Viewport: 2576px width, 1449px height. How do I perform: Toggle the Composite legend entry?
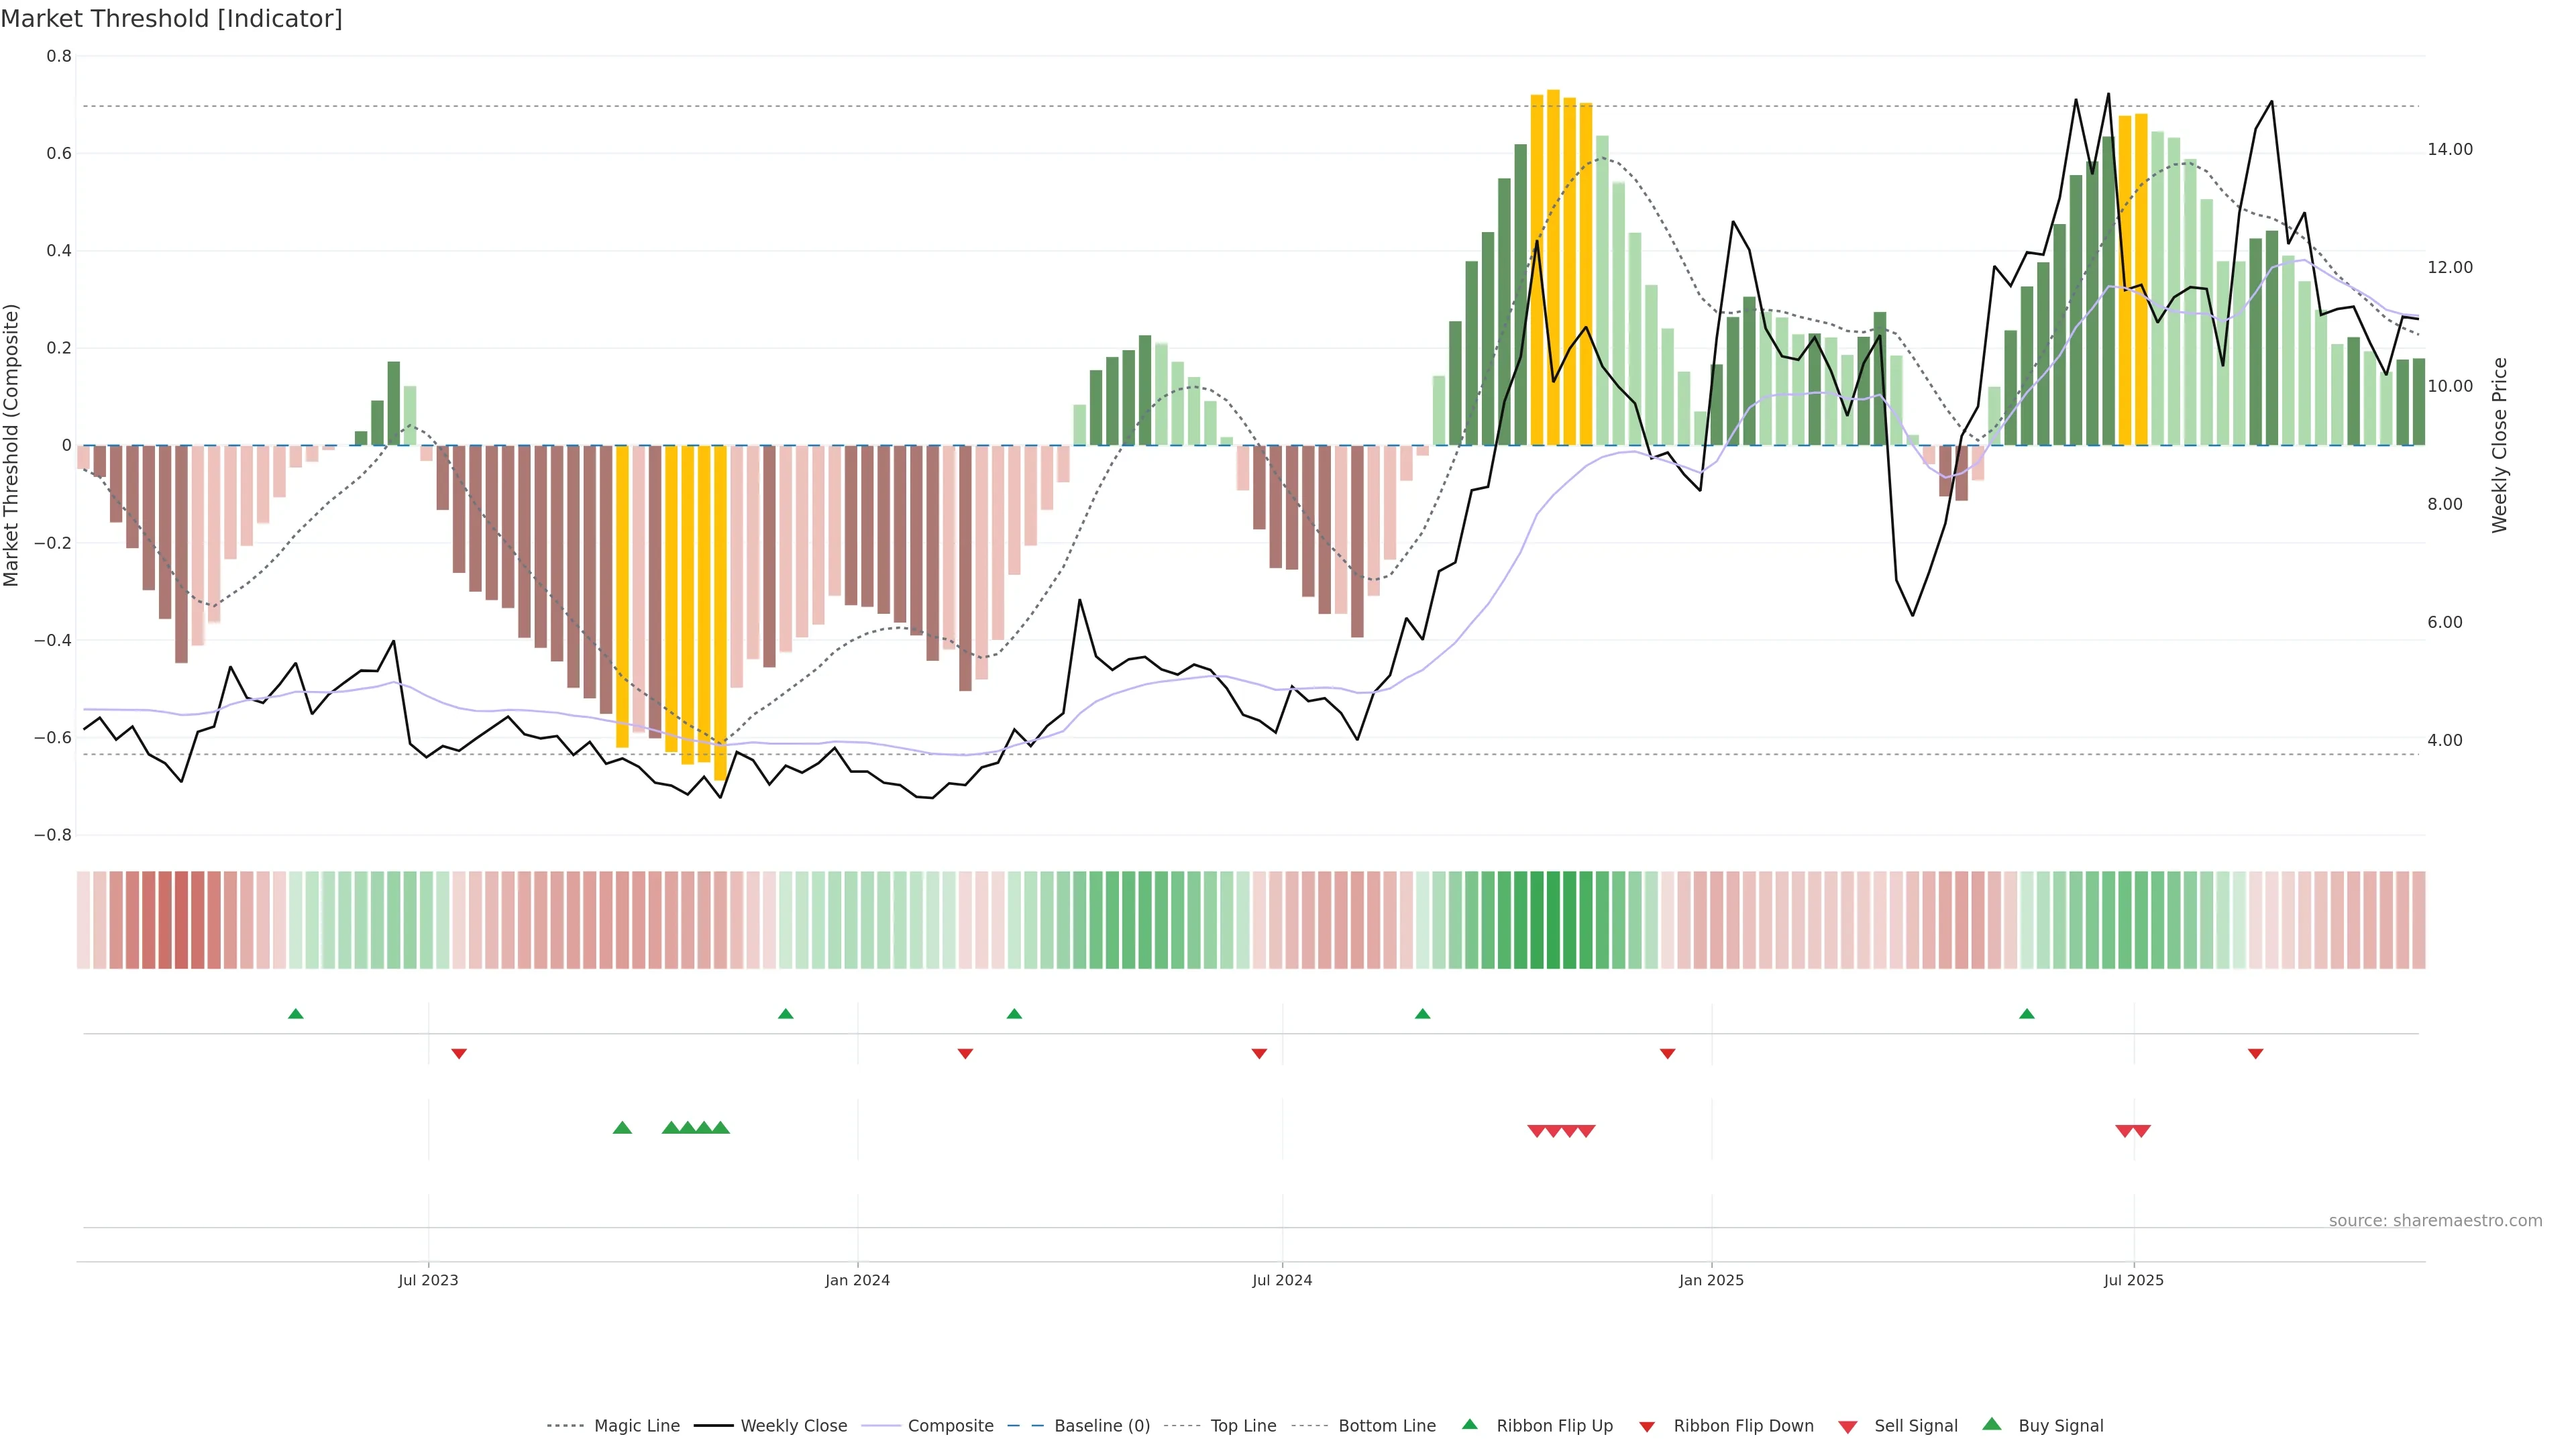click(x=950, y=1426)
